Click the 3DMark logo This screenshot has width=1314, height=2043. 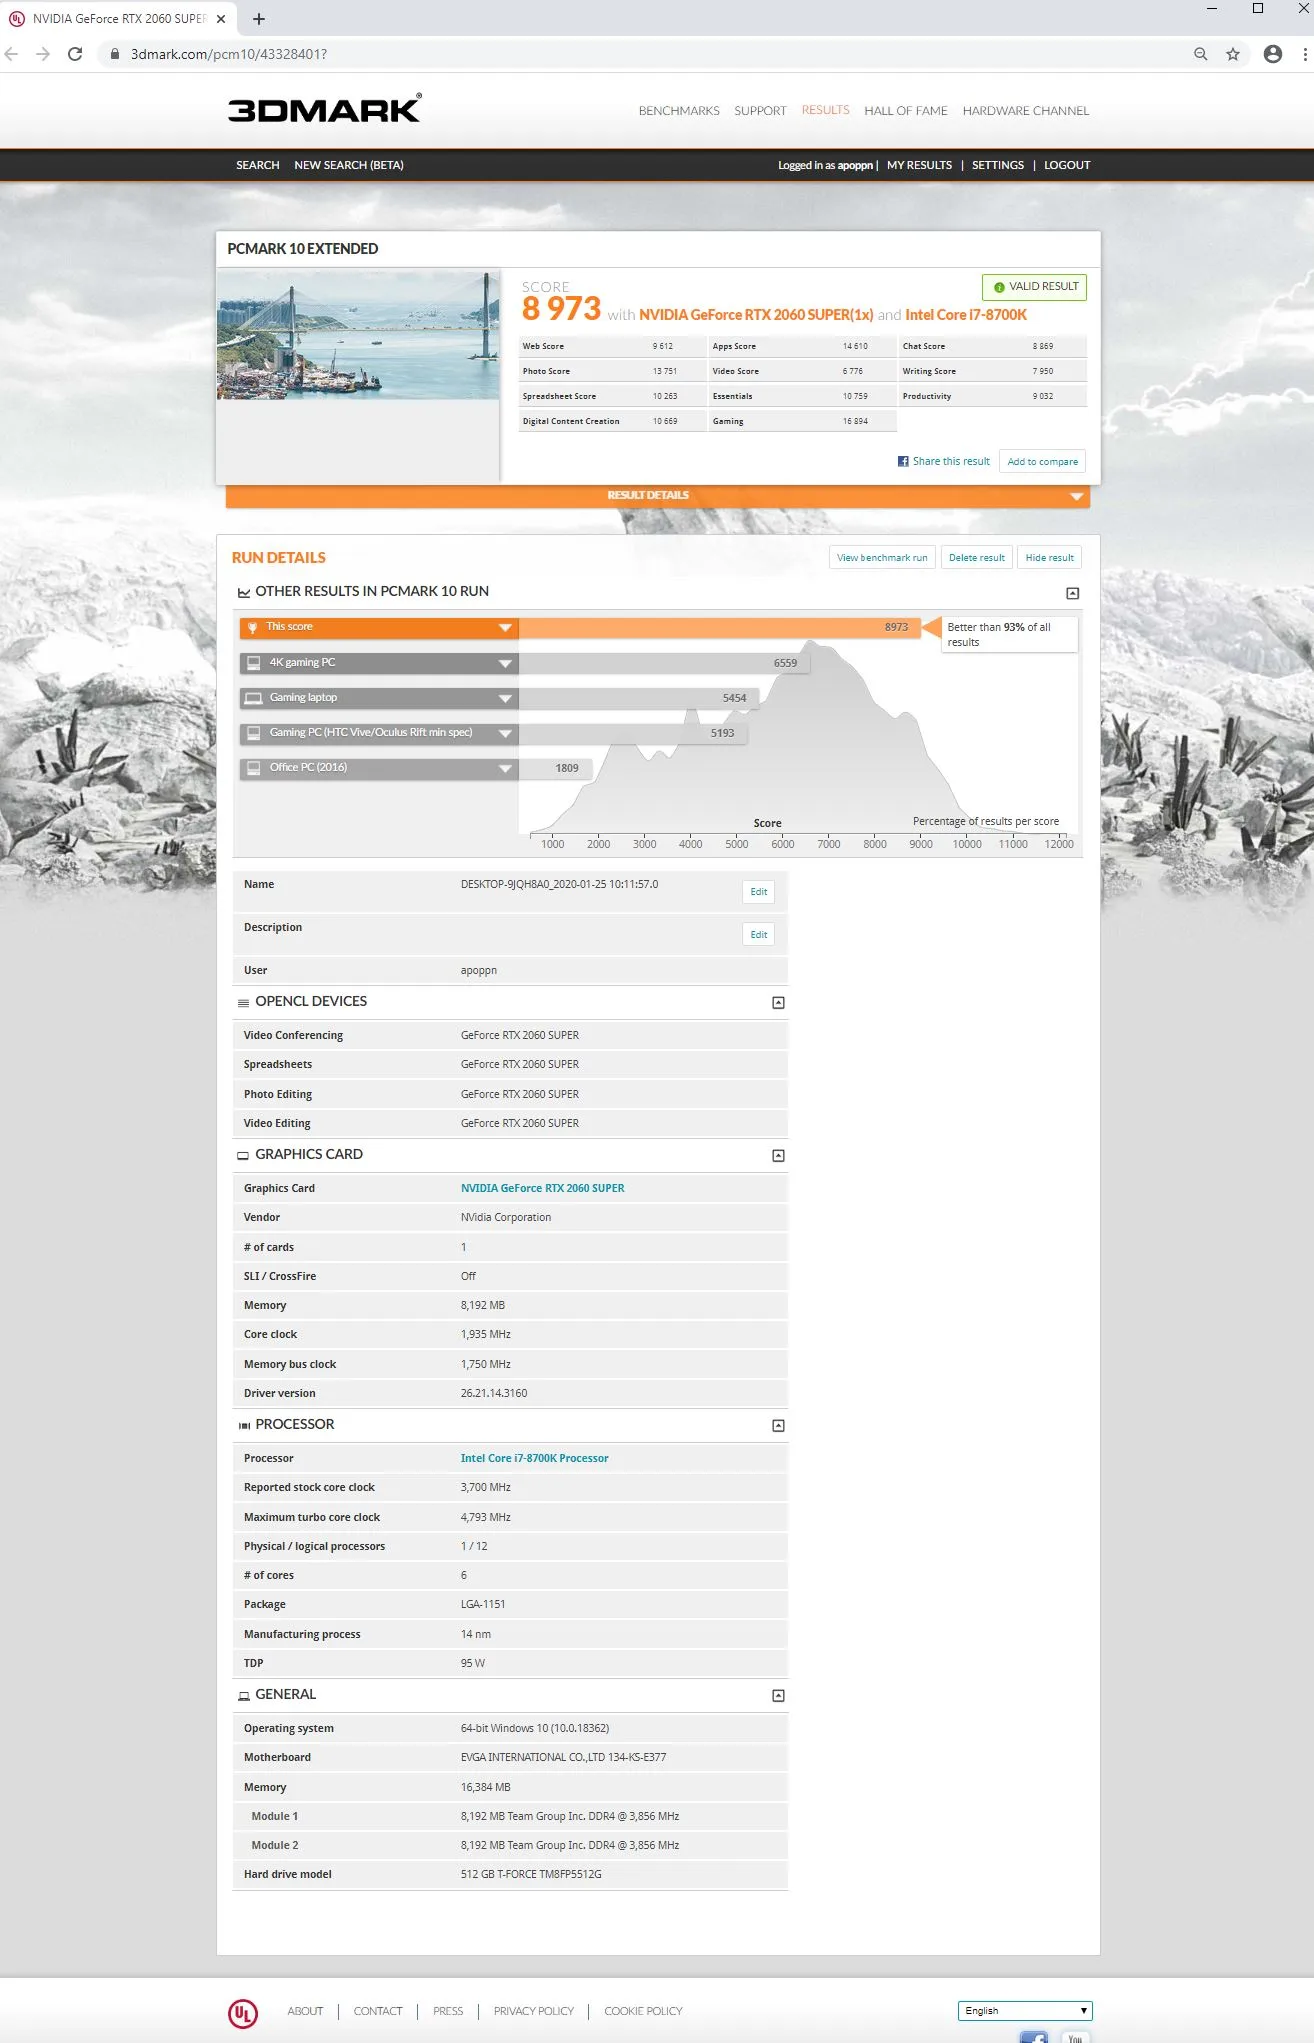(x=325, y=109)
